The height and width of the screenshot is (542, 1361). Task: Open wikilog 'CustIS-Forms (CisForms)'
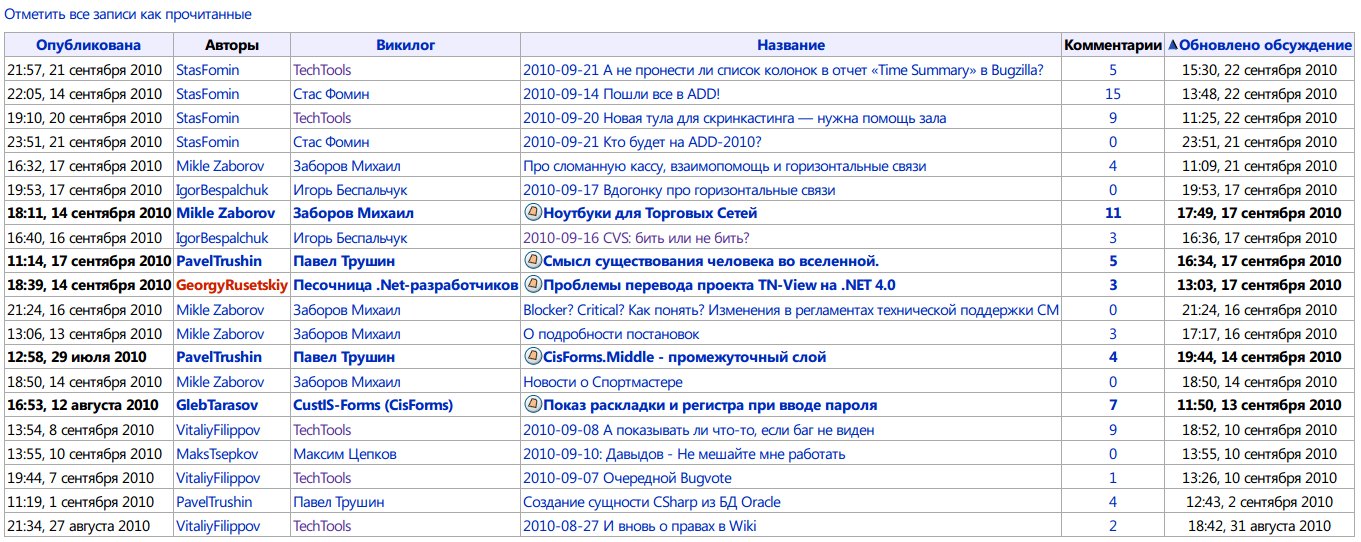click(x=373, y=405)
